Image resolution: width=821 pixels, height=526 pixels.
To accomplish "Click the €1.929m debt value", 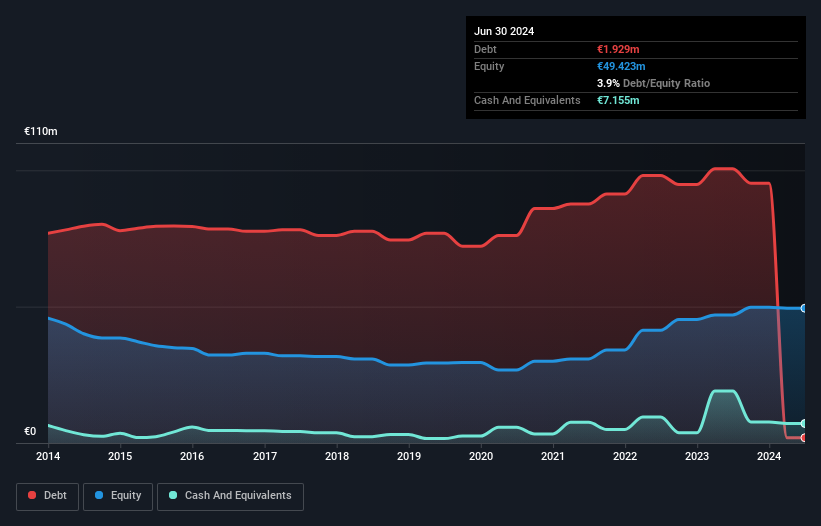I will tap(618, 49).
